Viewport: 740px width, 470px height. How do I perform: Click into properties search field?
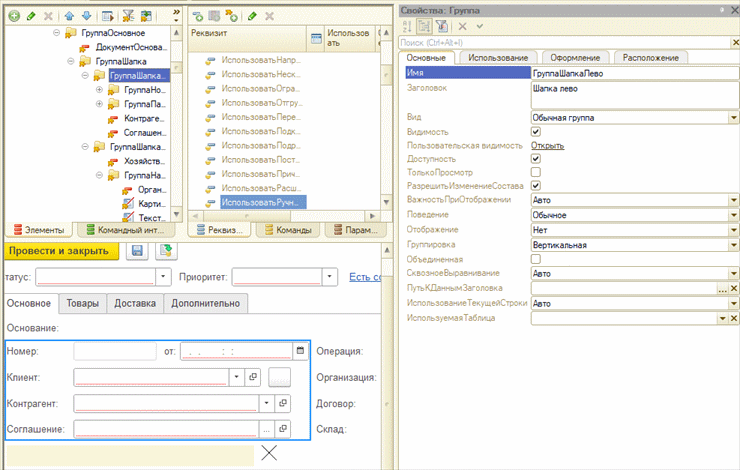pos(565,42)
